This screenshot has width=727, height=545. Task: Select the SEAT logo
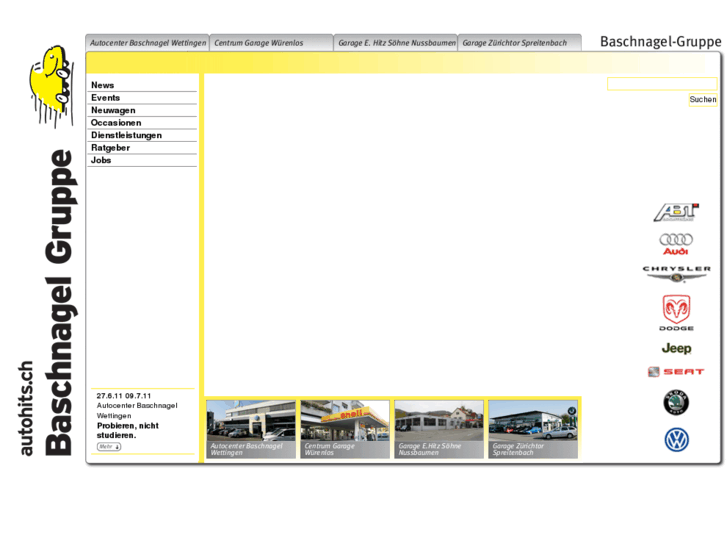click(676, 372)
